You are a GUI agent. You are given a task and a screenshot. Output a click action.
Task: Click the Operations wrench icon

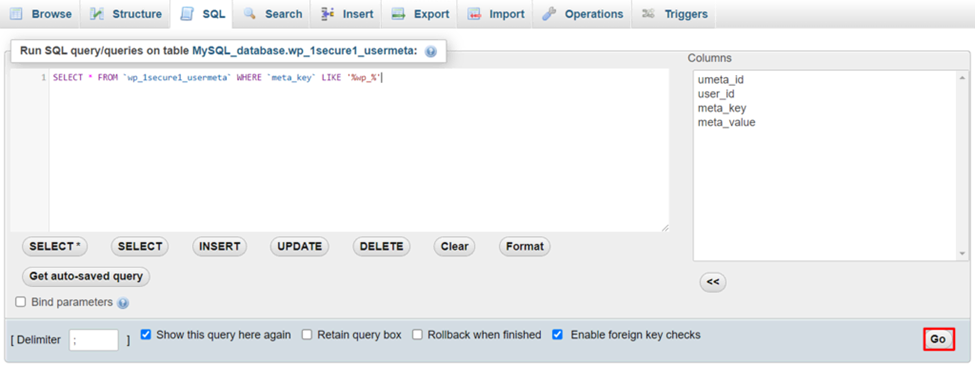click(x=548, y=14)
